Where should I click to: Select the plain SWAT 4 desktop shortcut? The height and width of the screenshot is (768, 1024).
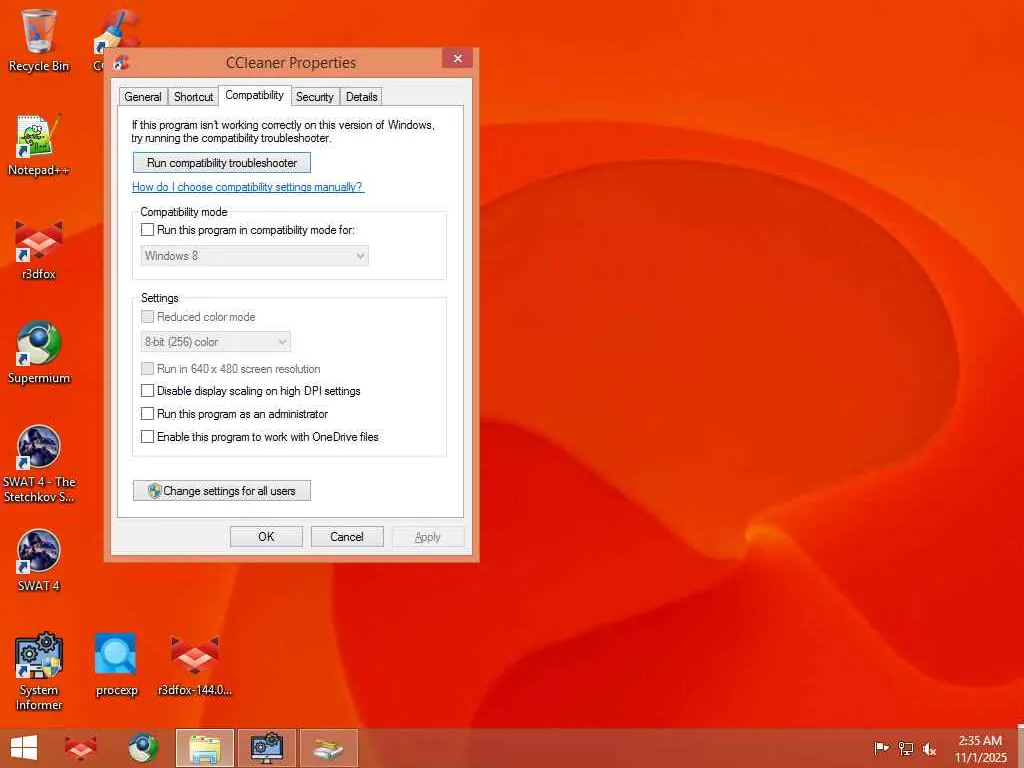(x=39, y=560)
